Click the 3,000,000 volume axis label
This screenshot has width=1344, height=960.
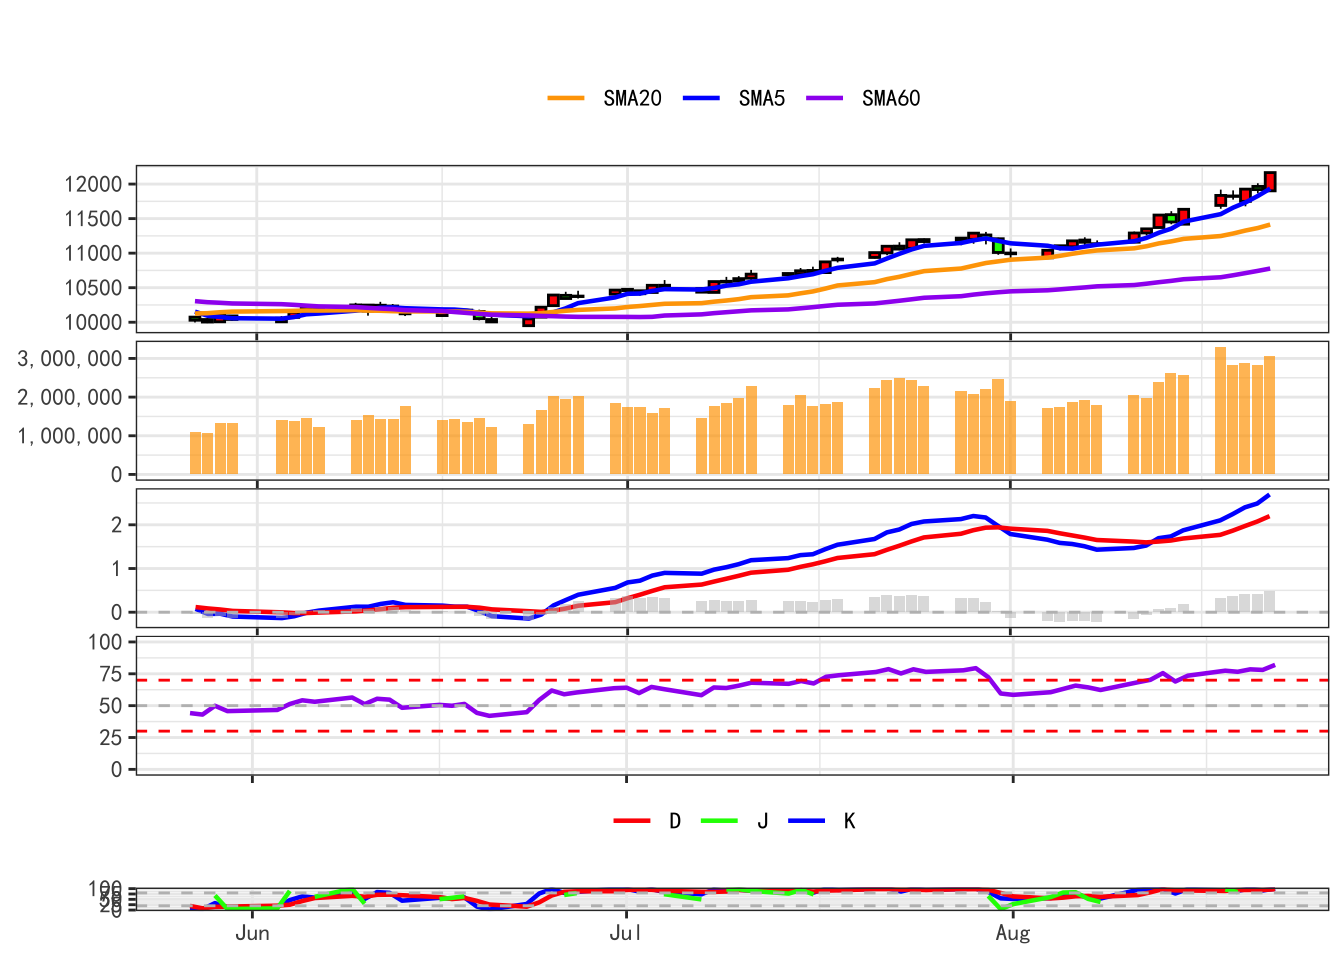pos(70,359)
